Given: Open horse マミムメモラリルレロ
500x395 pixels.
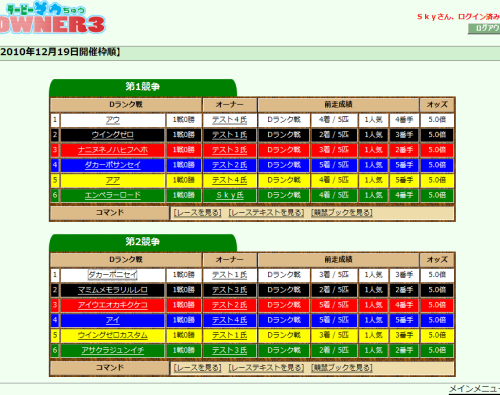Looking at the screenshot, I should (113, 290).
